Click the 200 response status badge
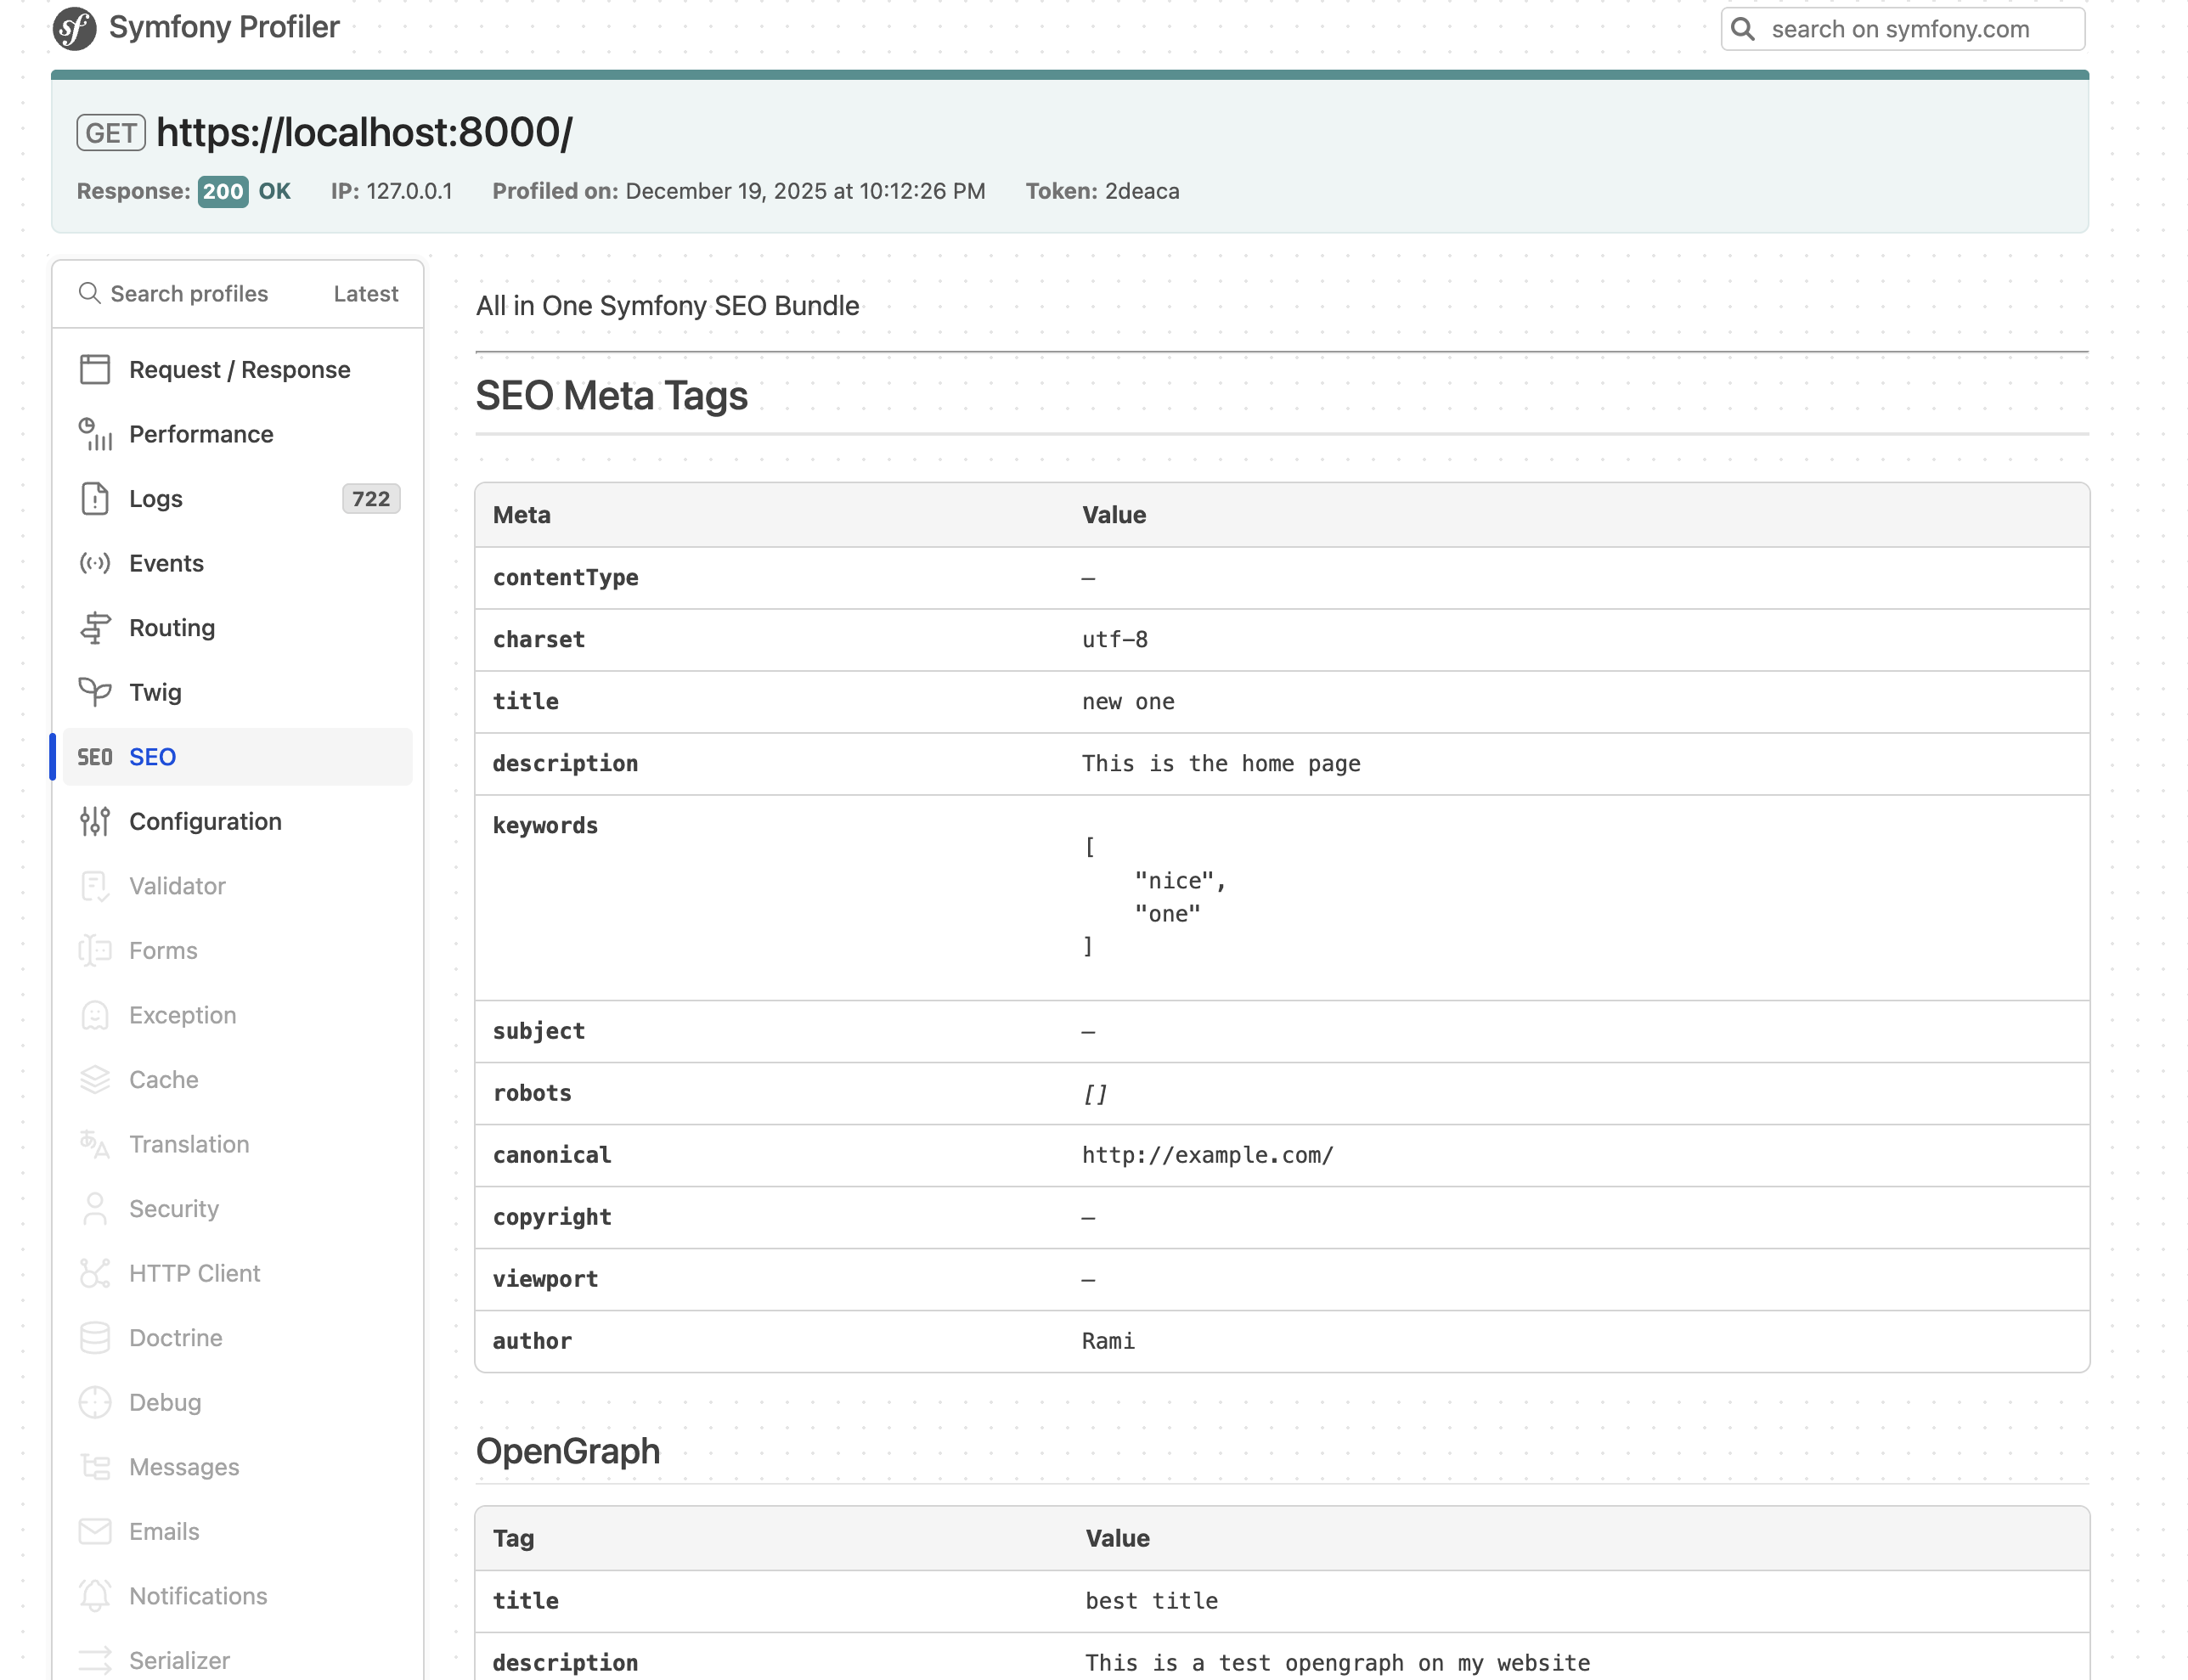2188x1680 pixels. (x=222, y=191)
